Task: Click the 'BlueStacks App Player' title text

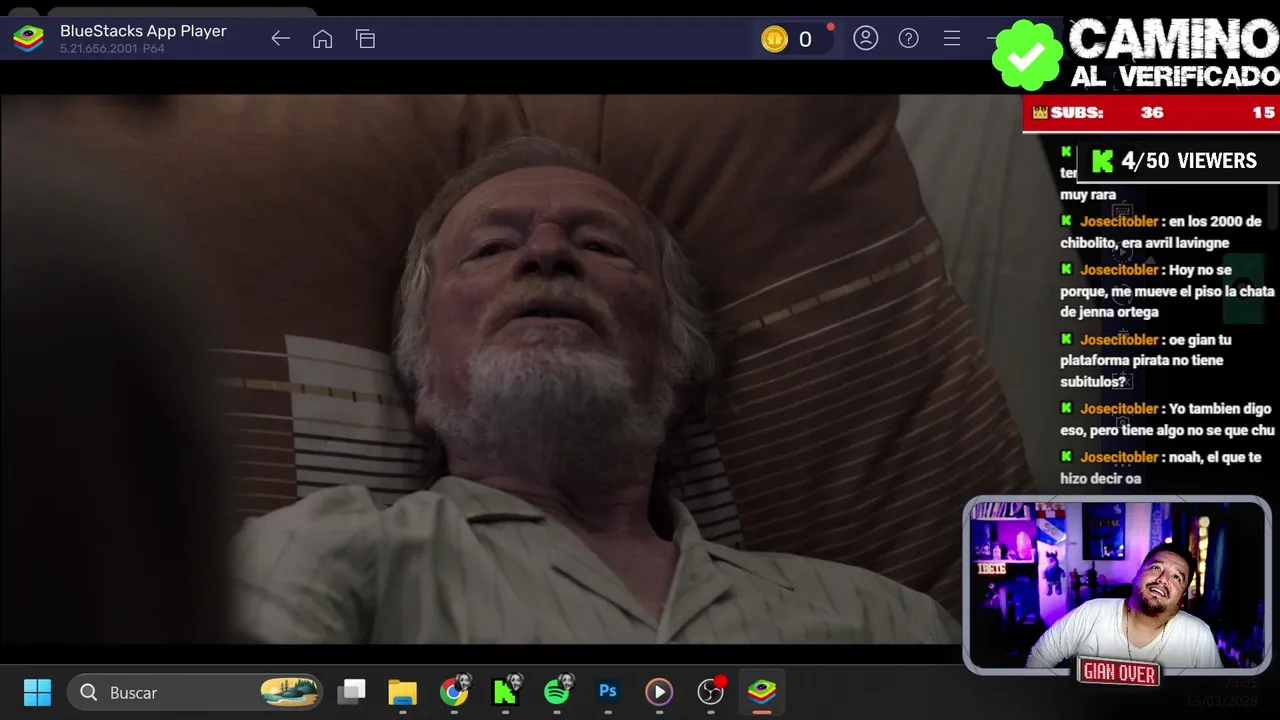Action: [x=143, y=31]
